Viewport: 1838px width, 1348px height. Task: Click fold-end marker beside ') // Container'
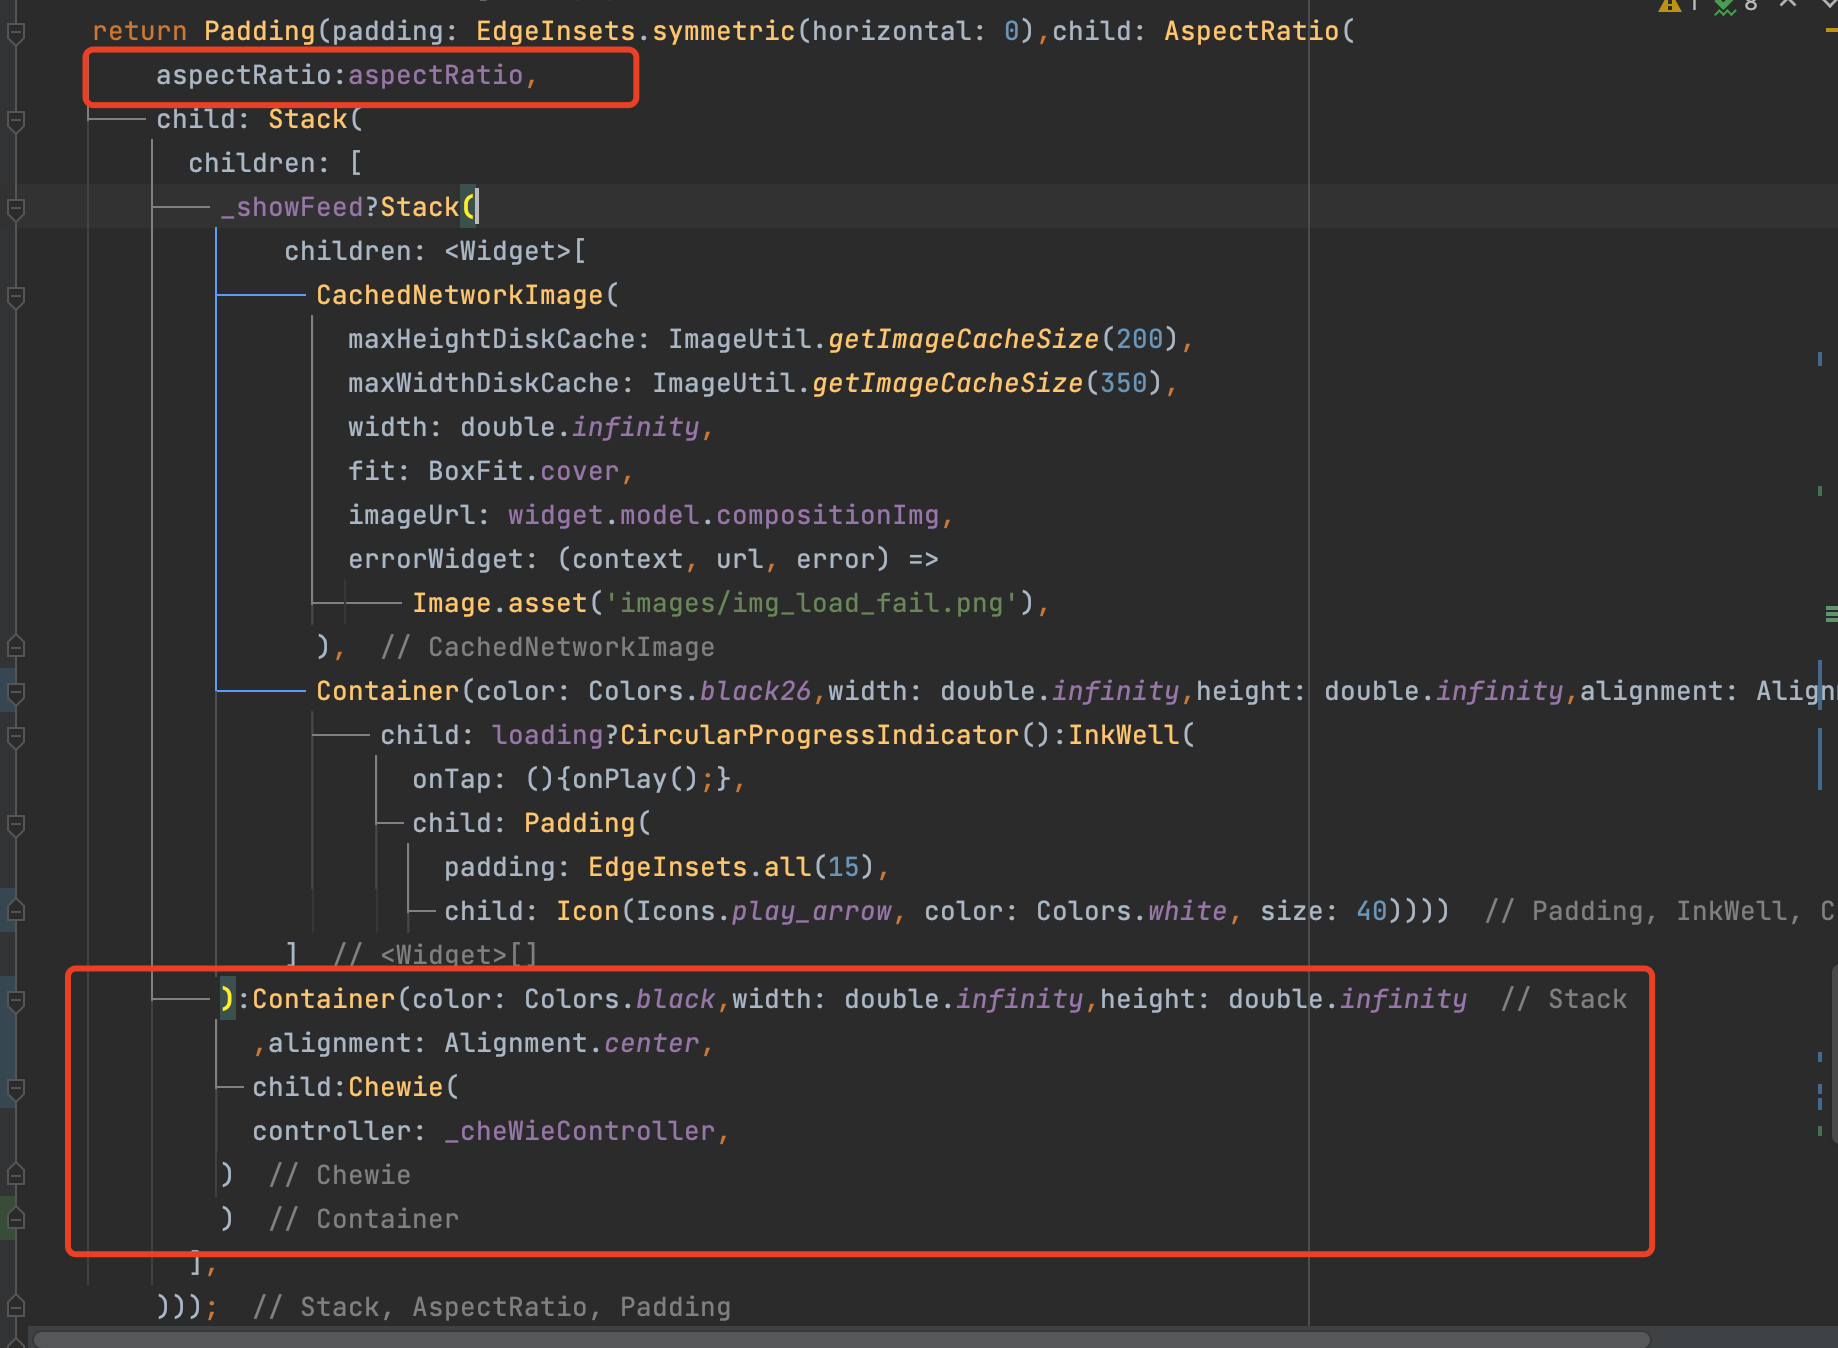15,1220
